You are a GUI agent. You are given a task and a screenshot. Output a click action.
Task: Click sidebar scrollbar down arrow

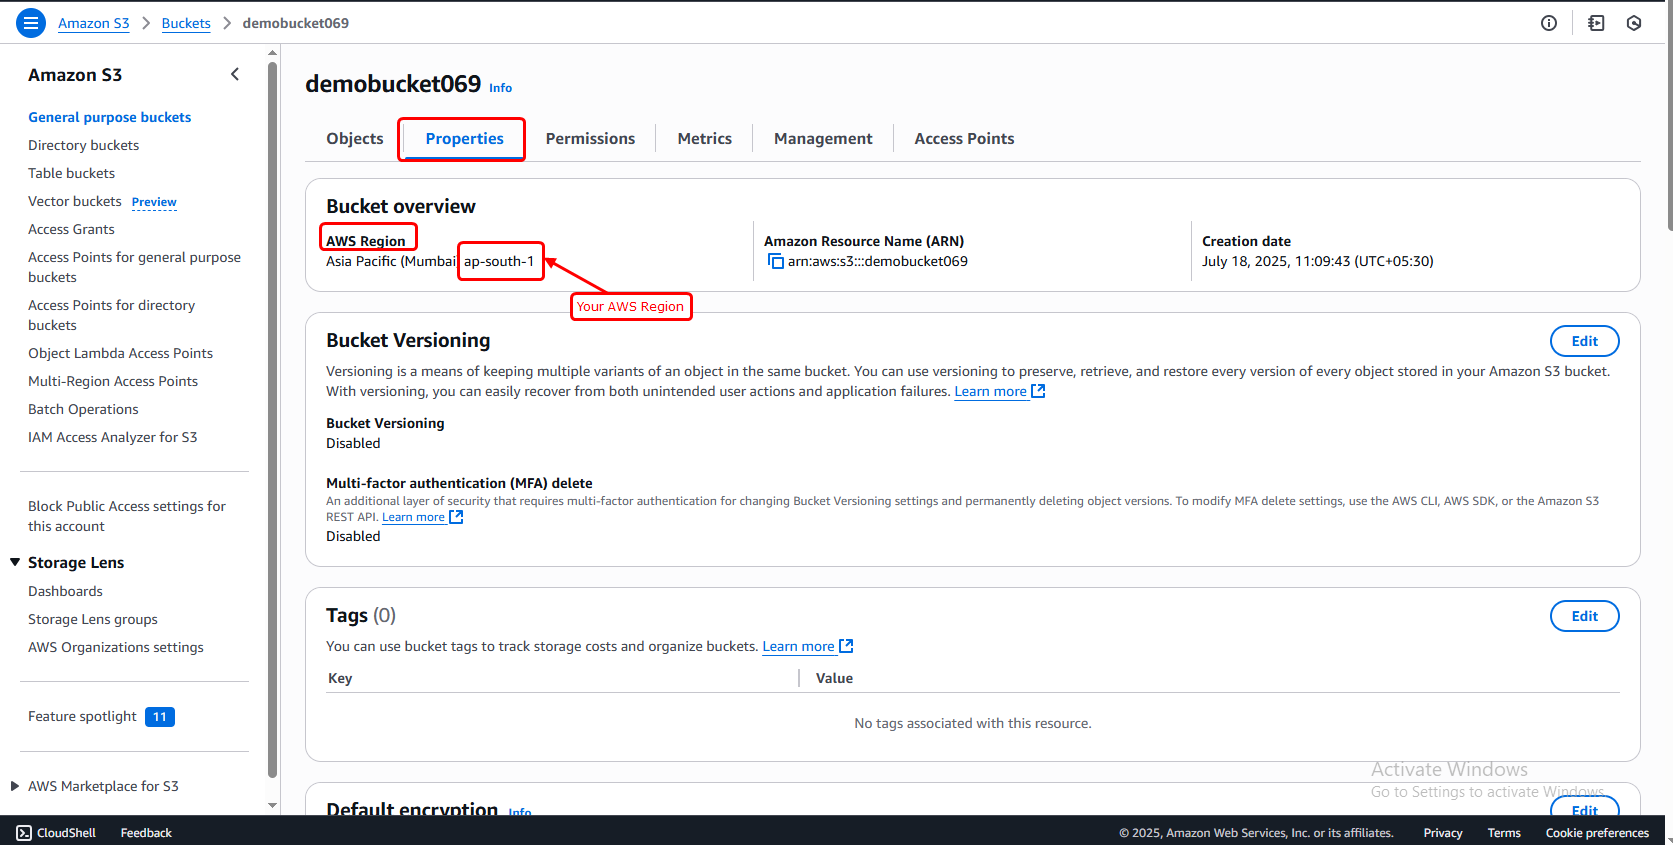273,805
